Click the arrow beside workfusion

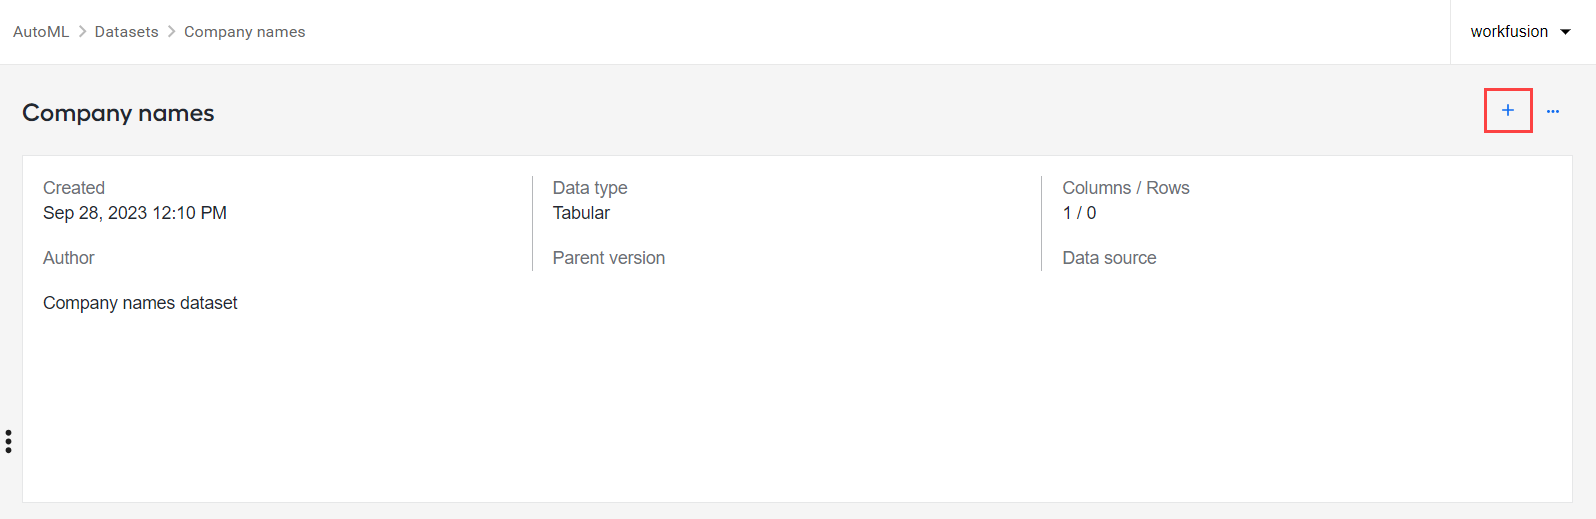(x=1565, y=32)
